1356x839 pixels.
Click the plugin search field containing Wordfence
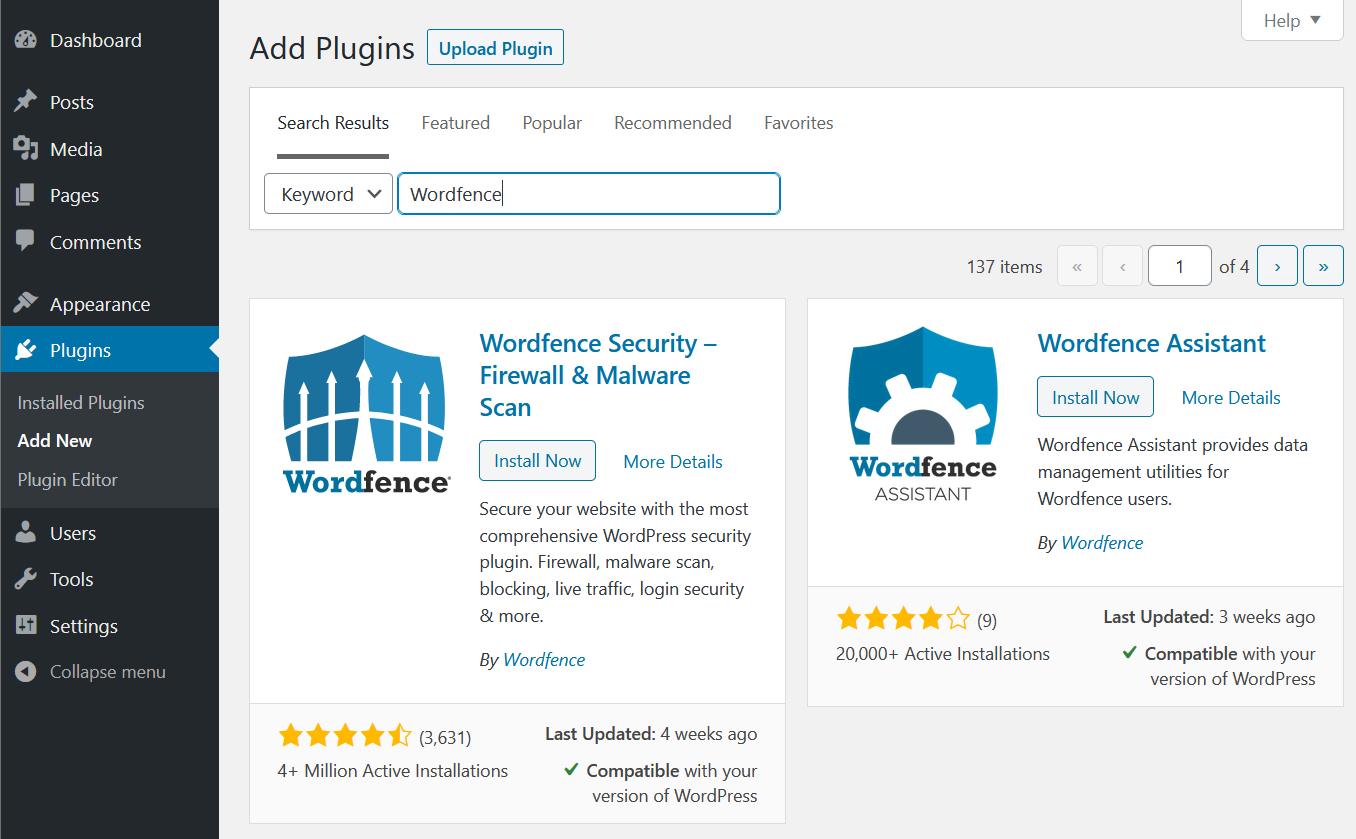click(x=589, y=194)
